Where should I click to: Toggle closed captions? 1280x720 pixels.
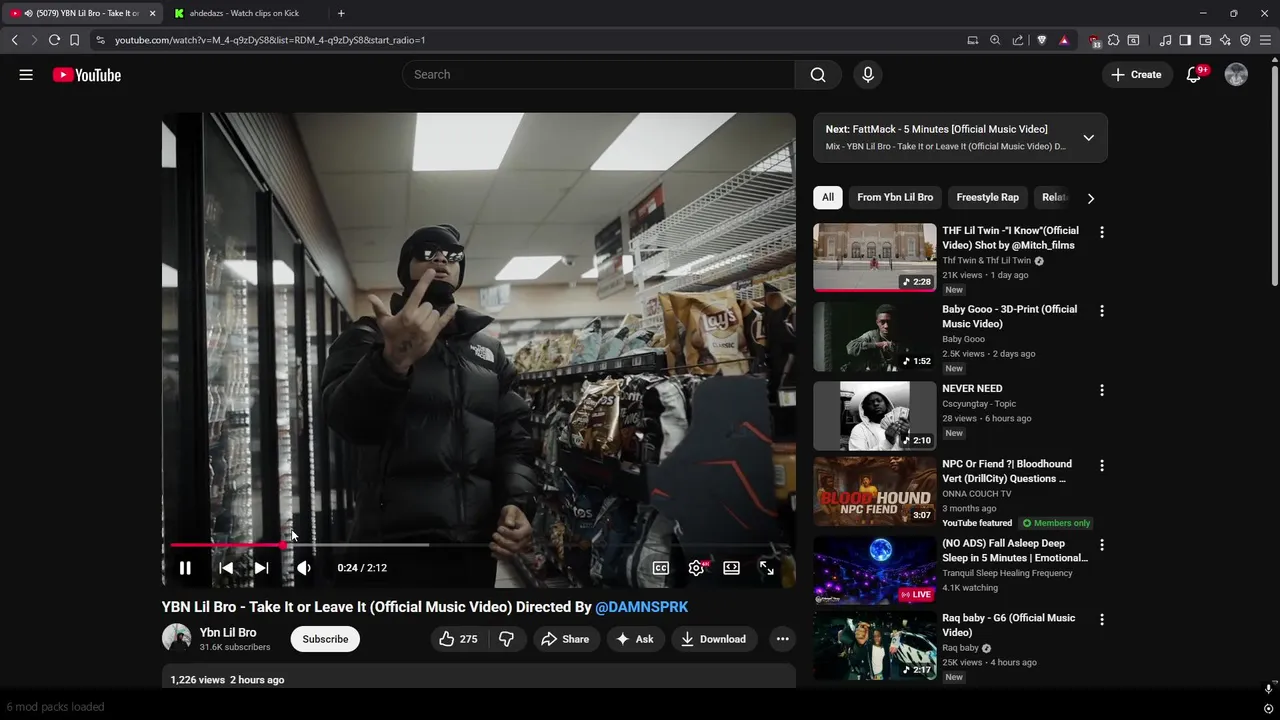(661, 568)
